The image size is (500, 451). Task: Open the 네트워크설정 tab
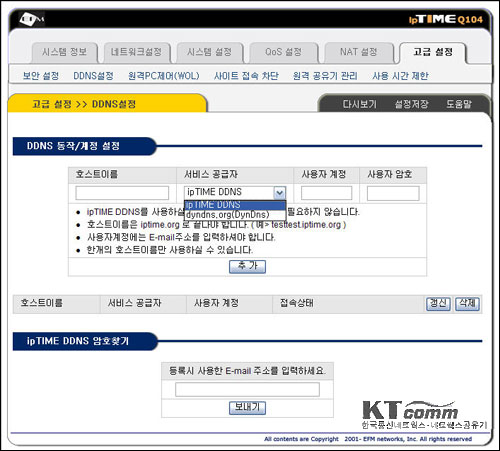click(x=136, y=52)
